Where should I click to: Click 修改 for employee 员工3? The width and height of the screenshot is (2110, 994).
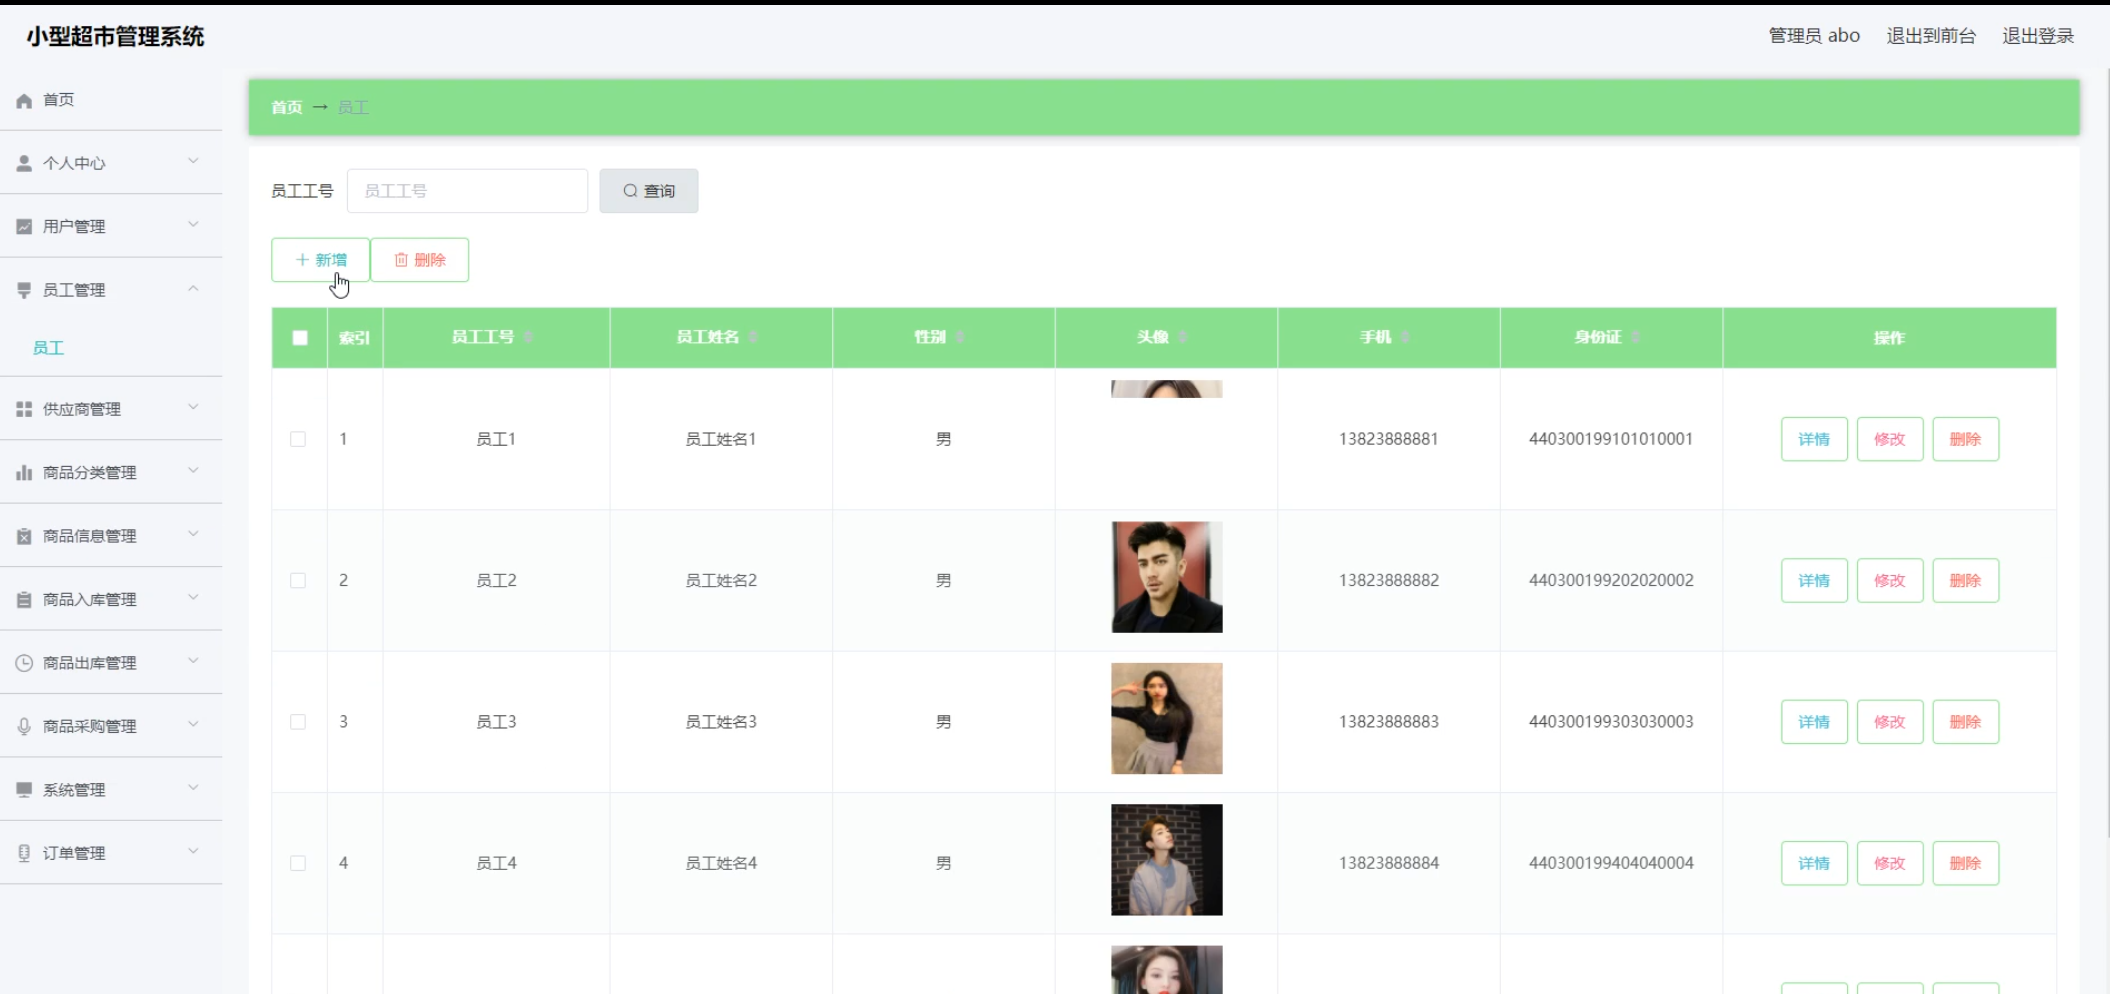click(x=1890, y=722)
